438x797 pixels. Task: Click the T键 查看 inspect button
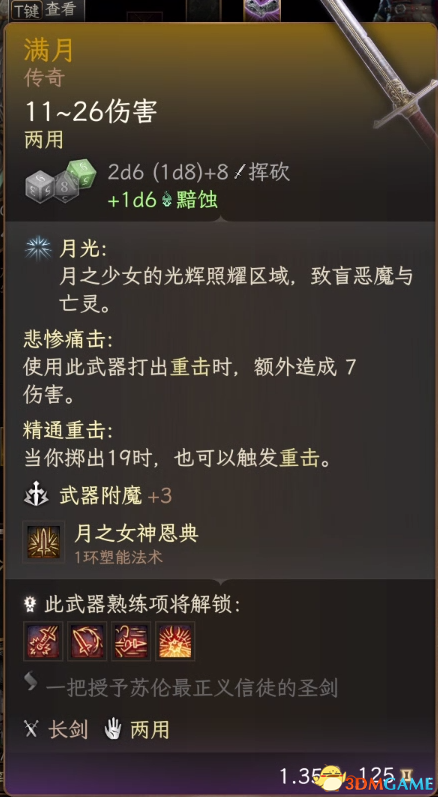point(45,10)
